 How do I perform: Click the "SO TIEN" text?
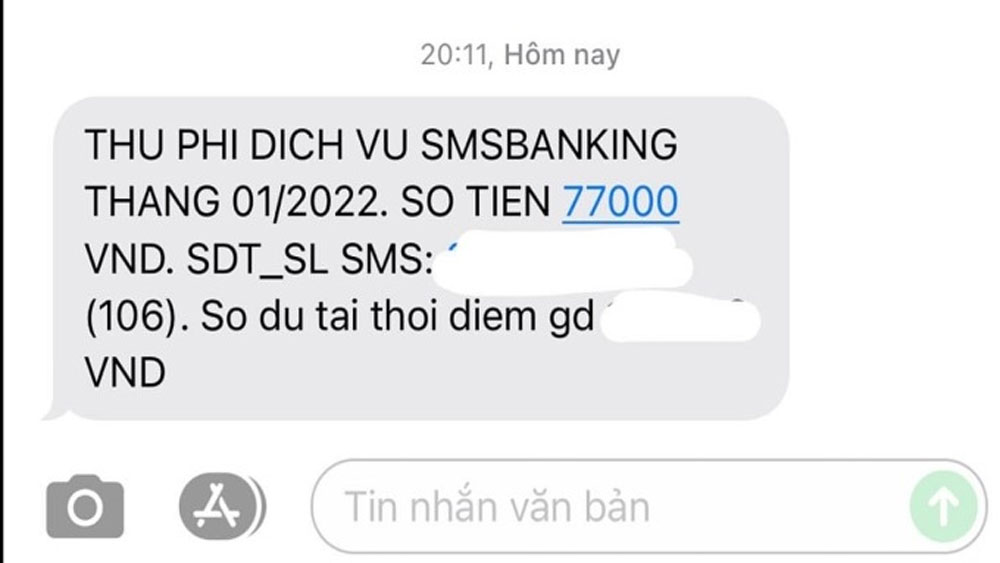tap(475, 202)
